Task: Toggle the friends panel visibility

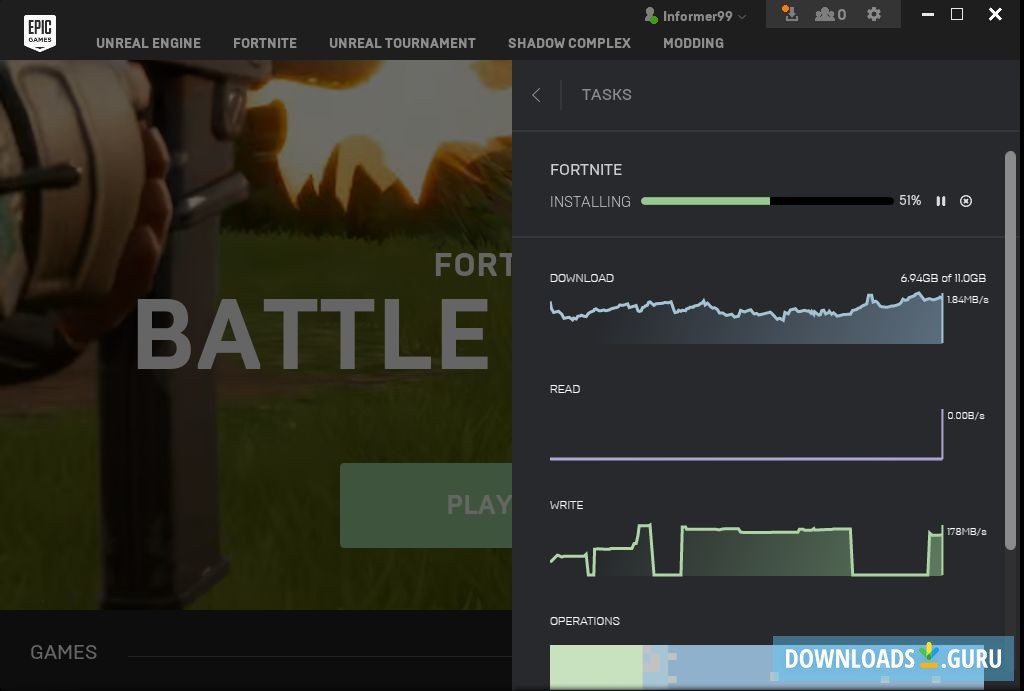Action: point(826,14)
